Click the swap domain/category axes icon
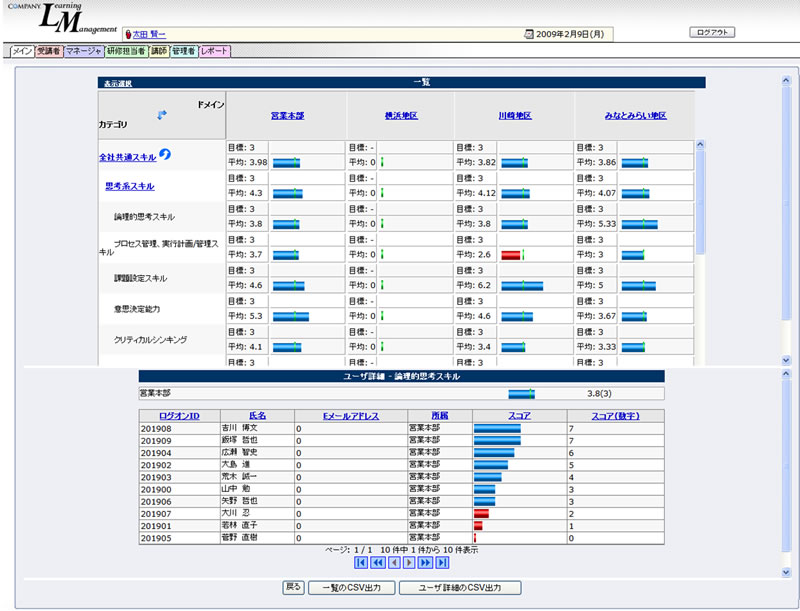800x611 pixels. point(162,115)
